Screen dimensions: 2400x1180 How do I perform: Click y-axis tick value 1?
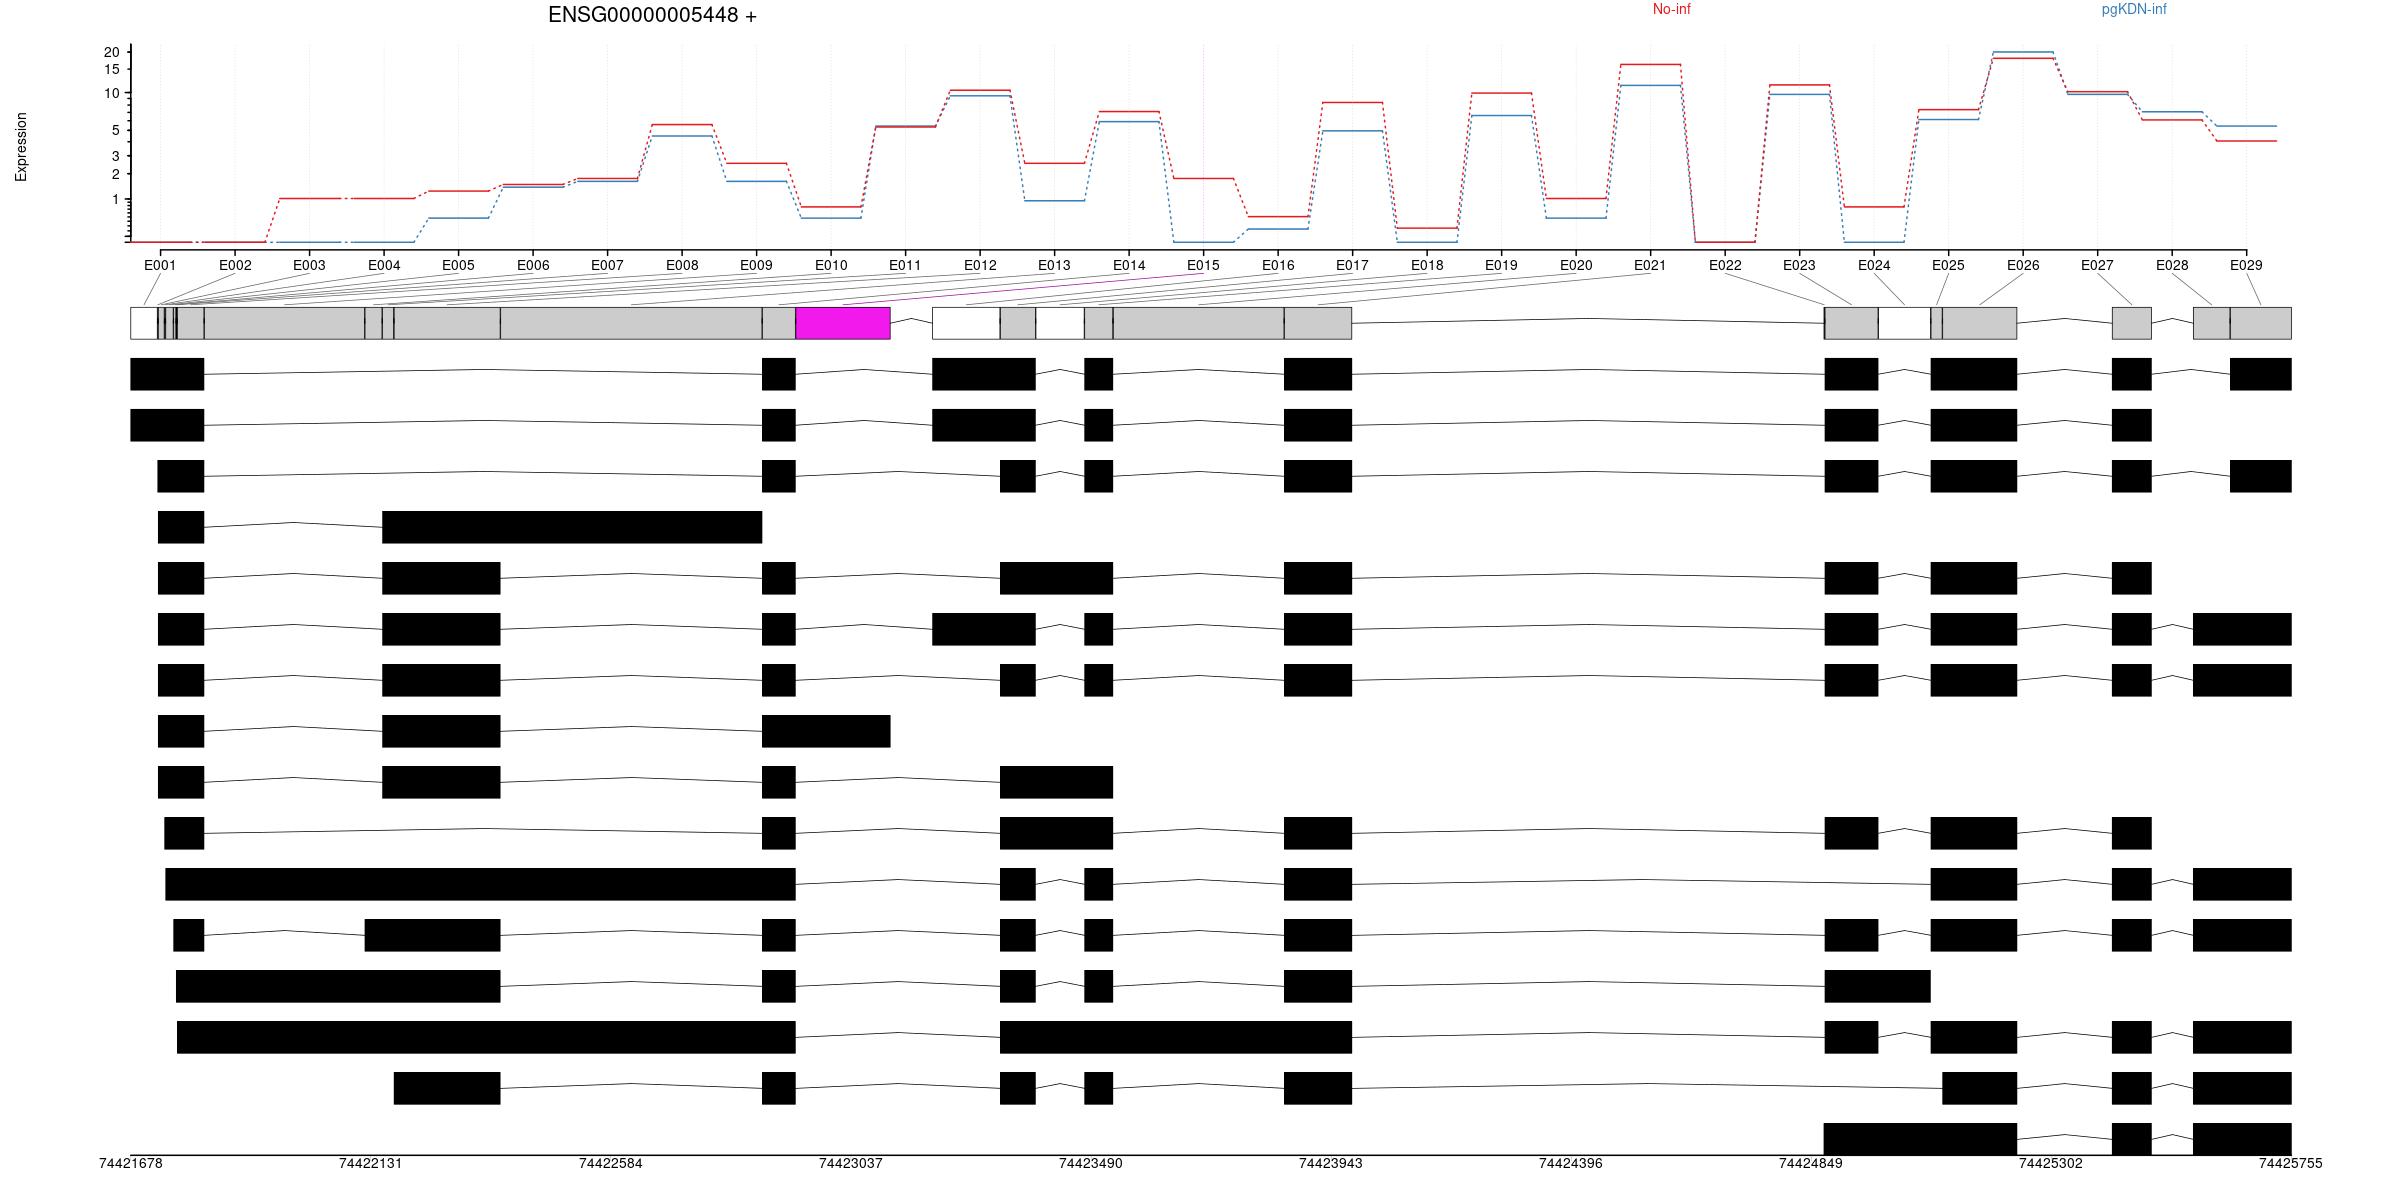point(116,199)
